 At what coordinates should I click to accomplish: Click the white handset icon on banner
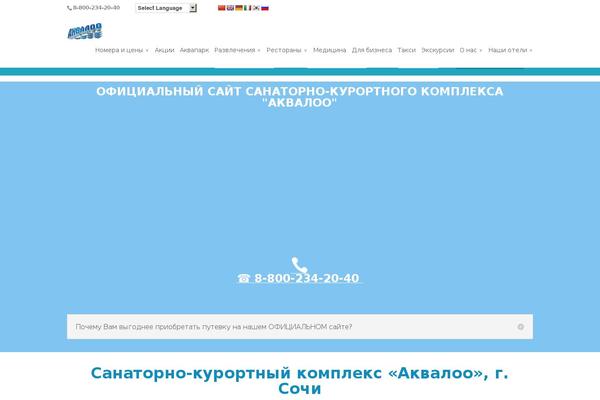click(x=299, y=264)
